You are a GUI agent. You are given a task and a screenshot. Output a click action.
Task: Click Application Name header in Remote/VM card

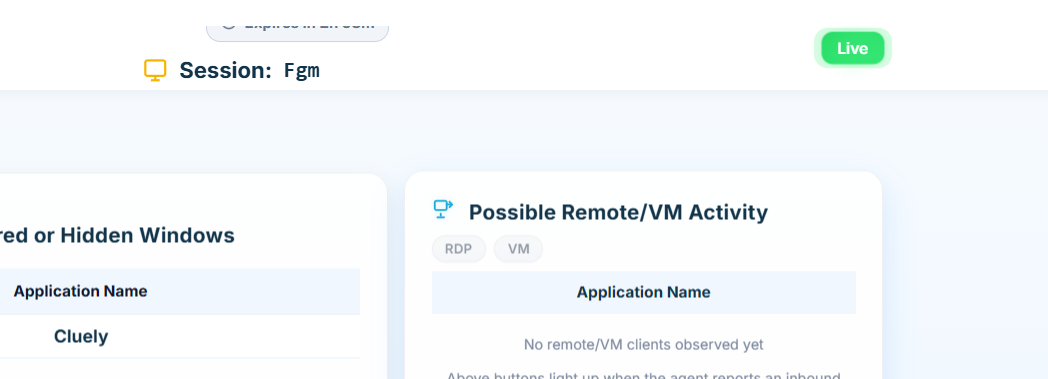pos(644,292)
